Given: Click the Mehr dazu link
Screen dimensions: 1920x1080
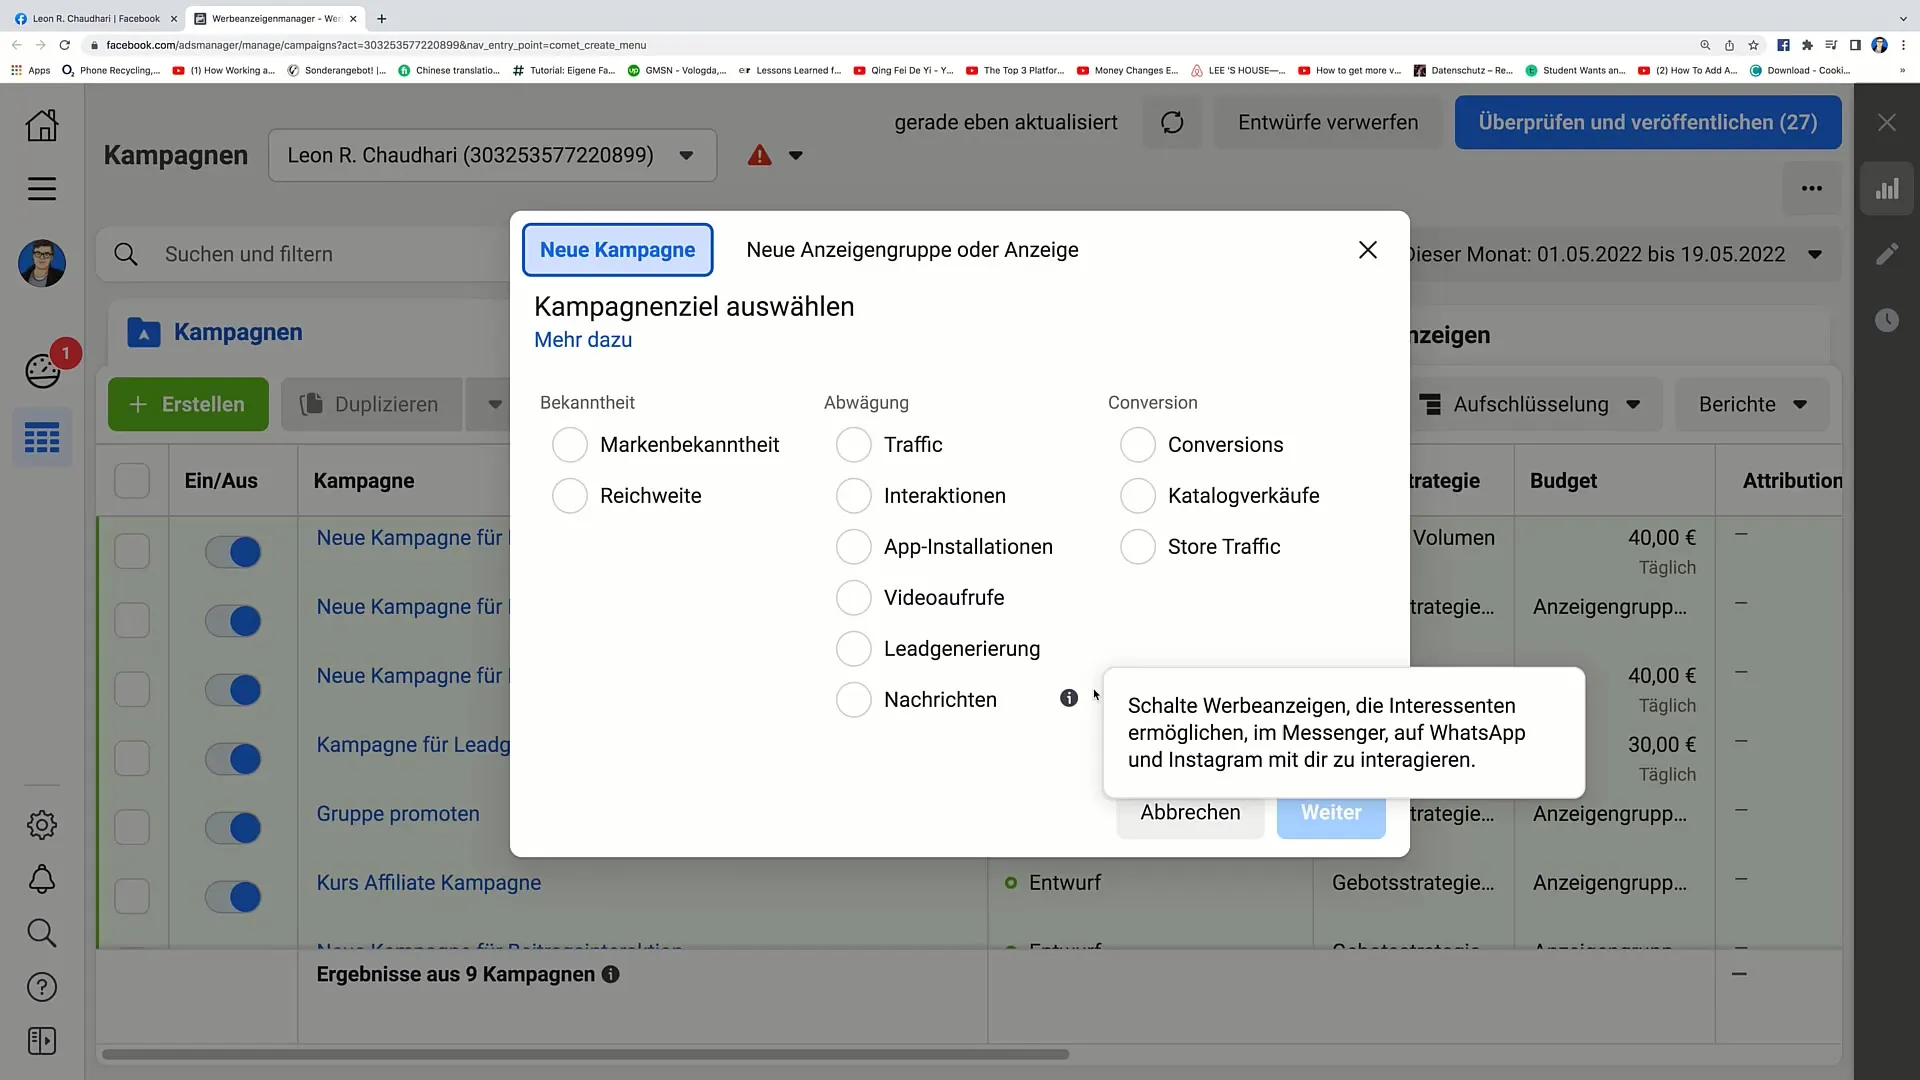Looking at the screenshot, I should pos(583,339).
